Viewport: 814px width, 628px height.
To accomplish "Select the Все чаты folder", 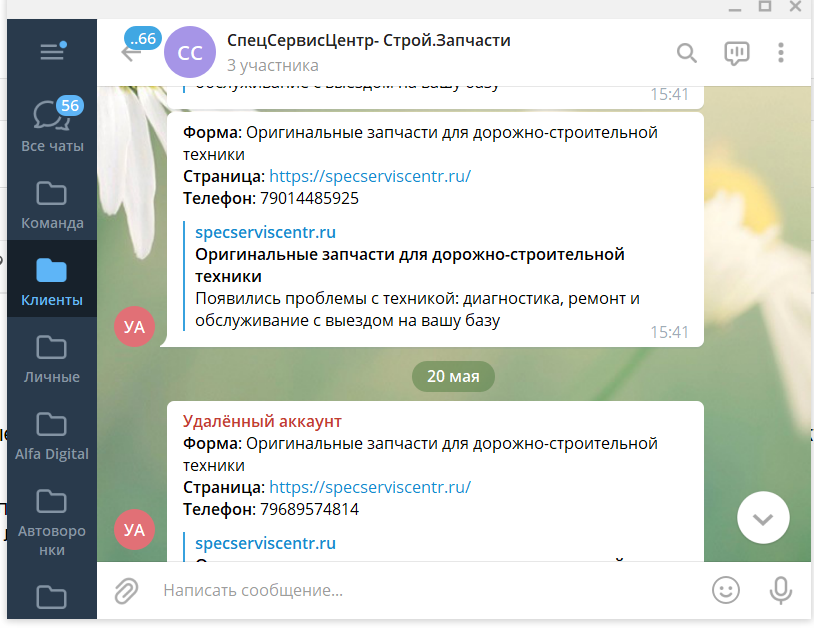I will [x=52, y=125].
